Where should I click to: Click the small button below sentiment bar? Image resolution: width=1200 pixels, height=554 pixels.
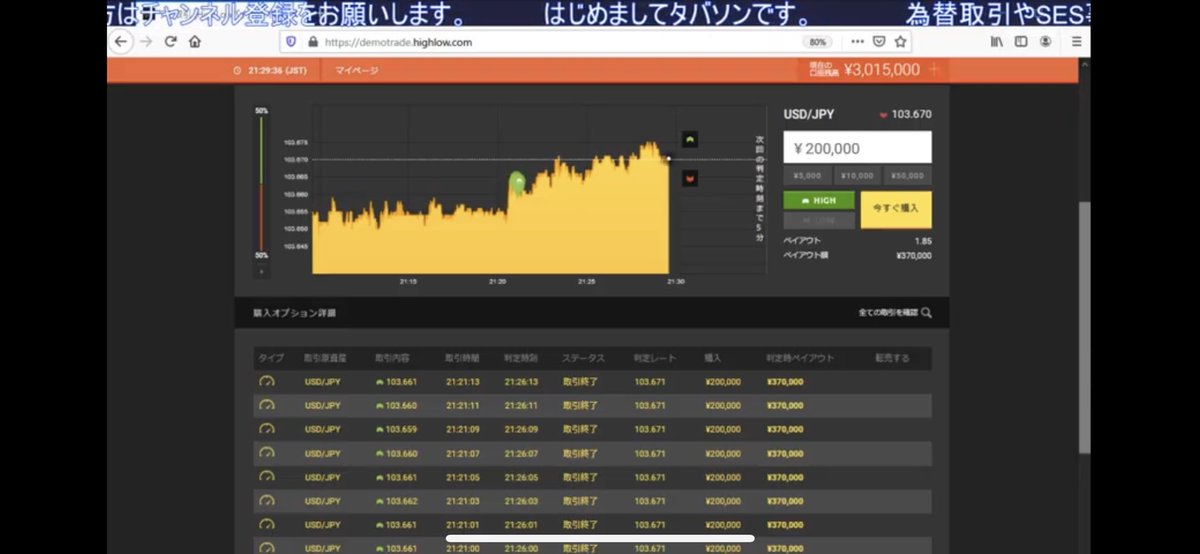click(262, 271)
